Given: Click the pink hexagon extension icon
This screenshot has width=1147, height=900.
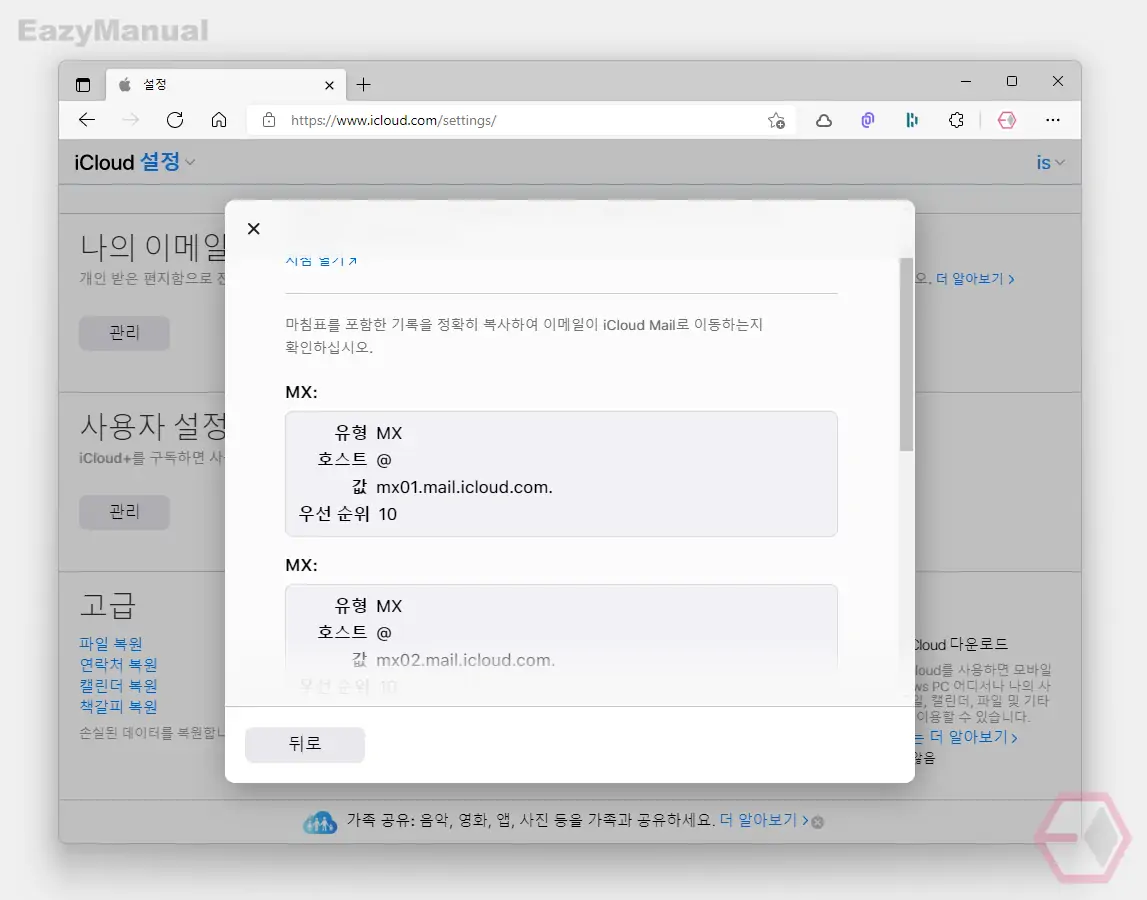Looking at the screenshot, I should (x=1007, y=120).
